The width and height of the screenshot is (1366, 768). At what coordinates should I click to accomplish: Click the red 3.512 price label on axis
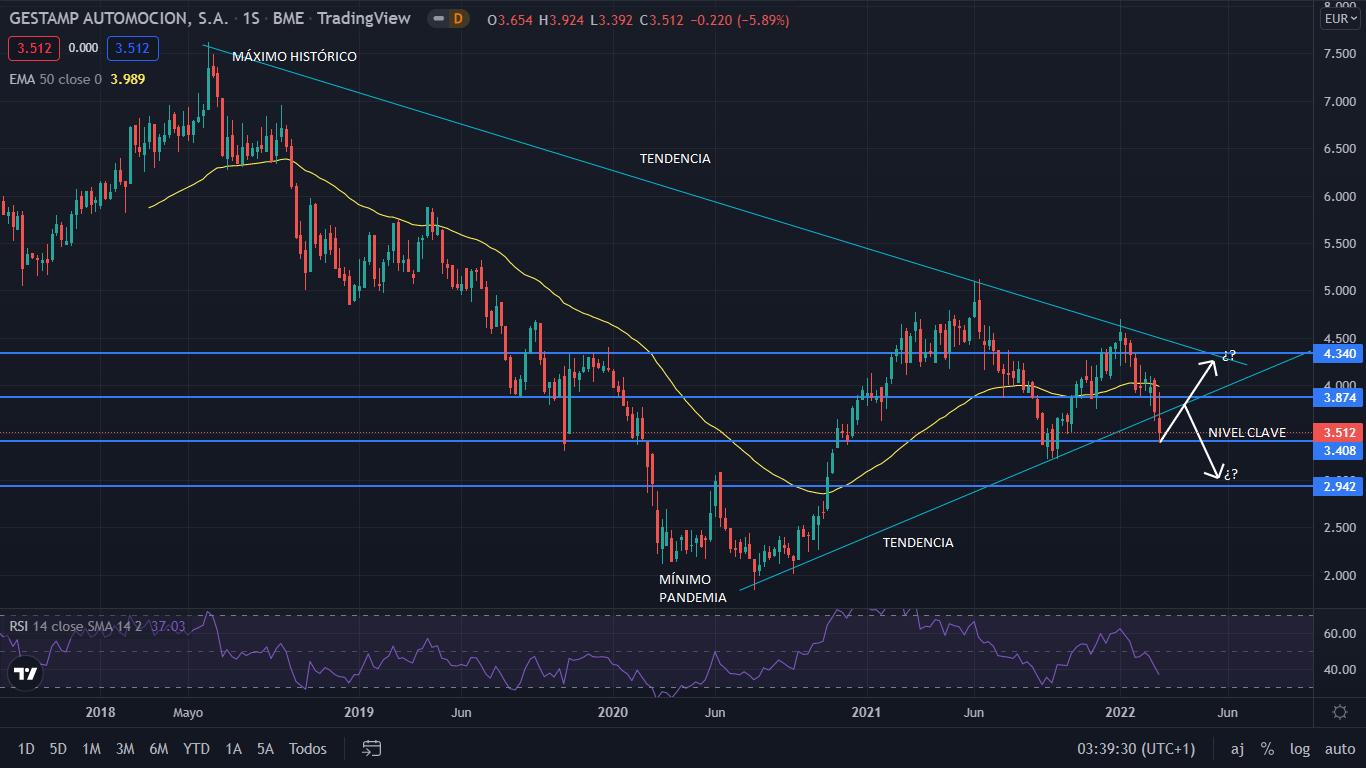1338,433
